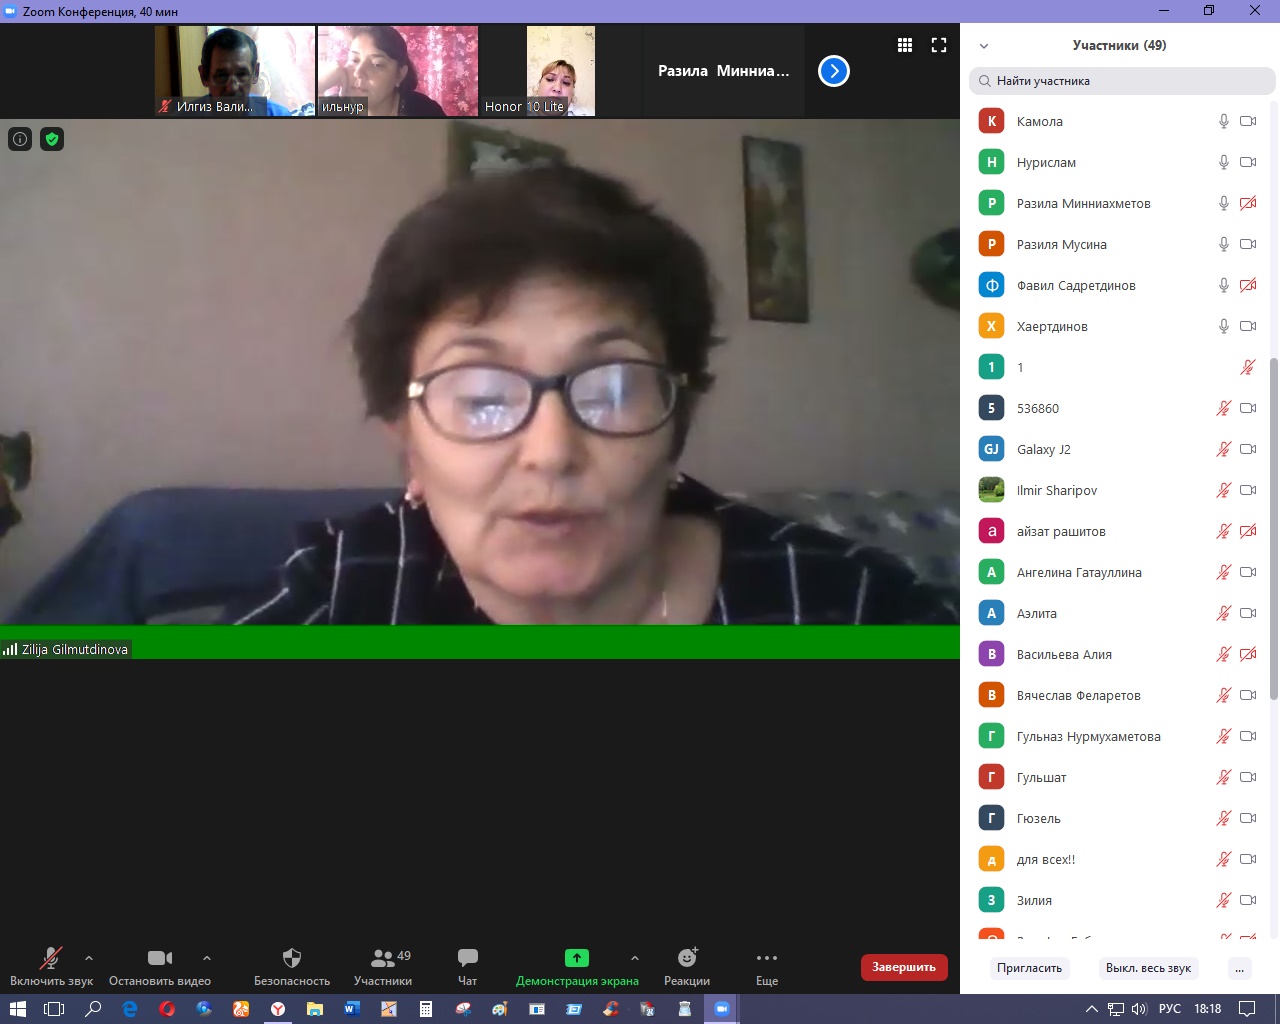Enter full screen mode icon
Screen dimensions: 1280x1024
939,45
